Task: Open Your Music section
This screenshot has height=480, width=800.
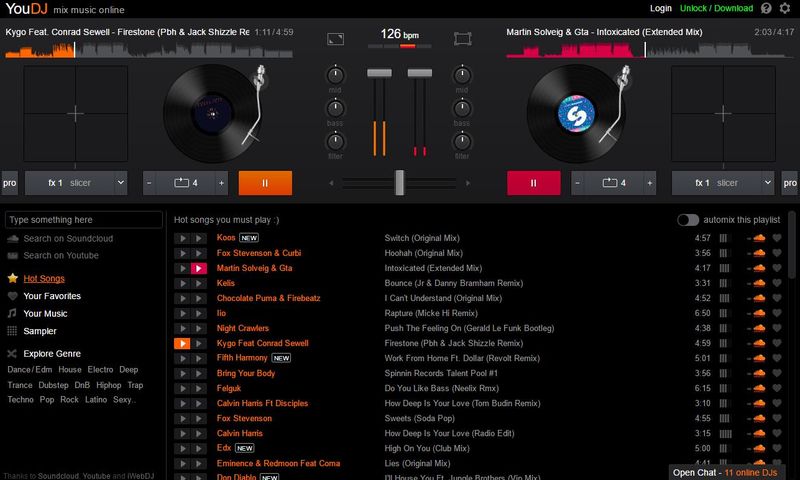Action: pyautogui.click(x=45, y=314)
